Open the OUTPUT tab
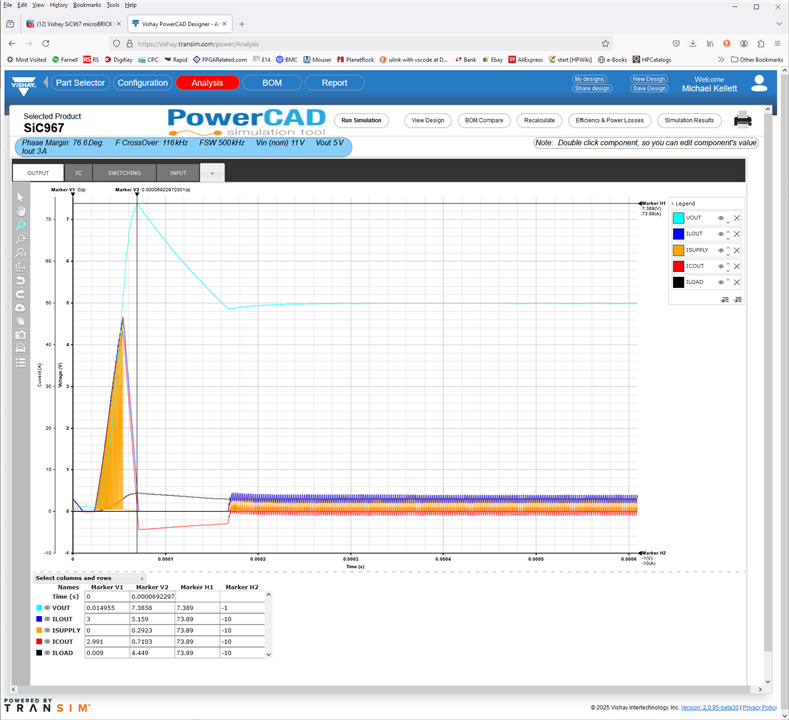Image resolution: width=789 pixels, height=720 pixels. coord(38,173)
